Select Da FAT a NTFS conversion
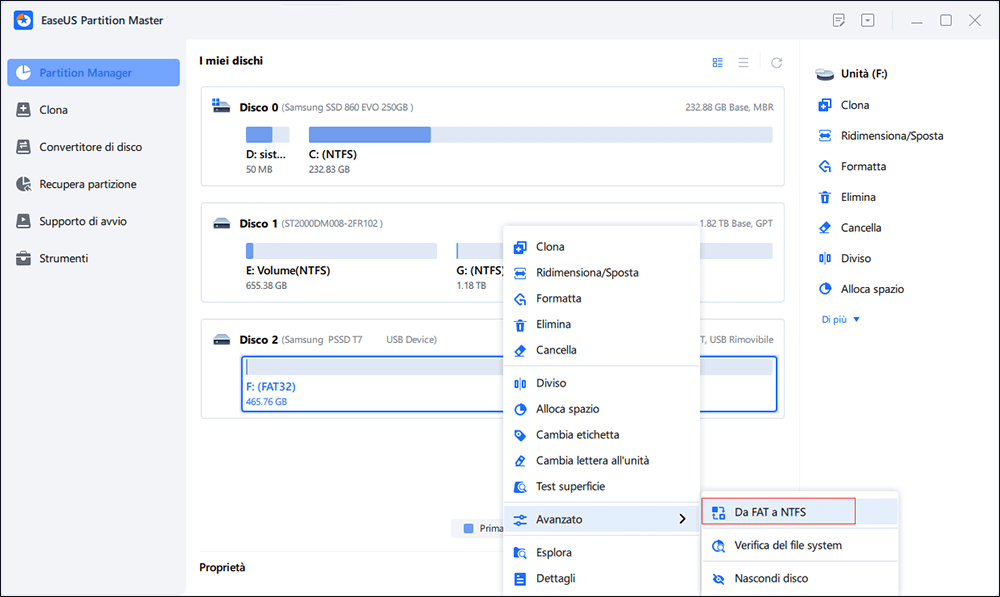This screenshot has width=1000, height=597. (800, 512)
